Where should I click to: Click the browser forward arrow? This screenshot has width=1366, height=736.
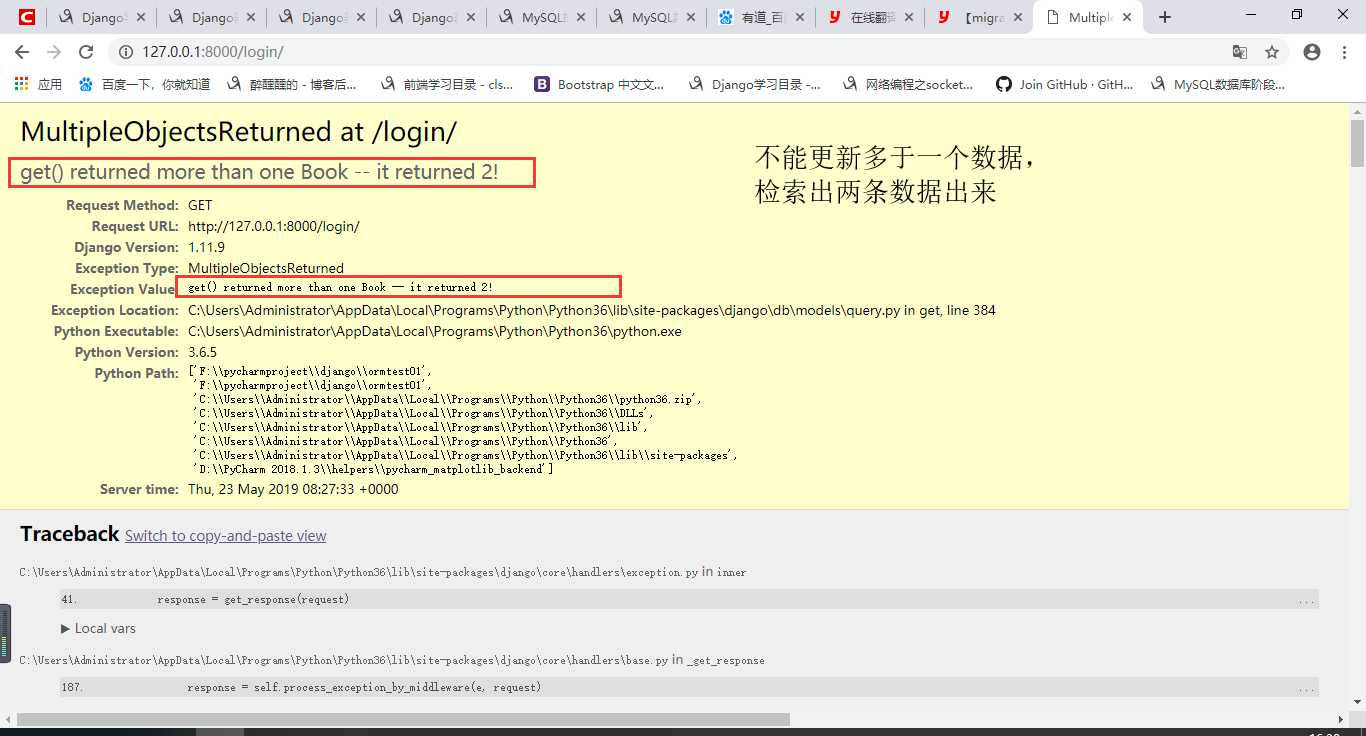(x=54, y=52)
